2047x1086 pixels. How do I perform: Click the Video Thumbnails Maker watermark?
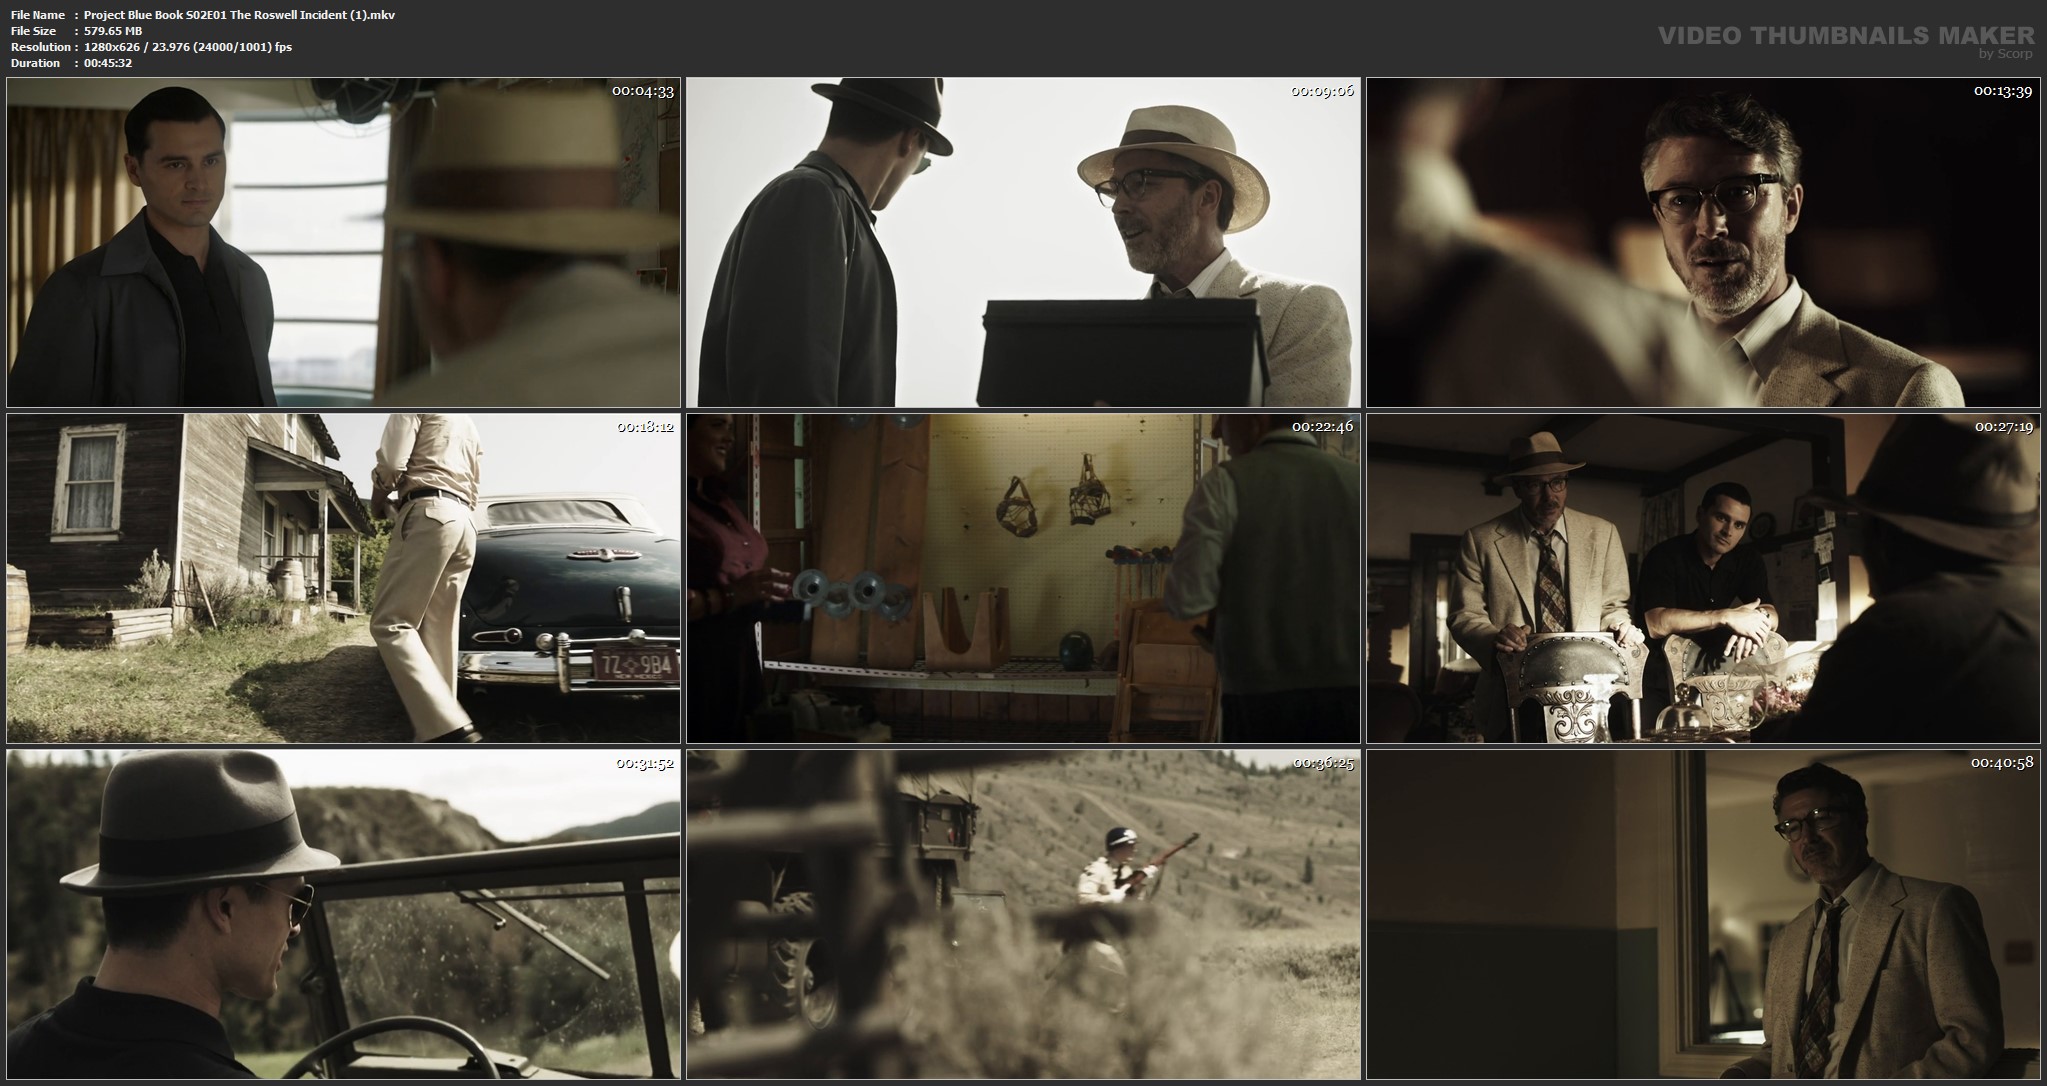point(1845,36)
